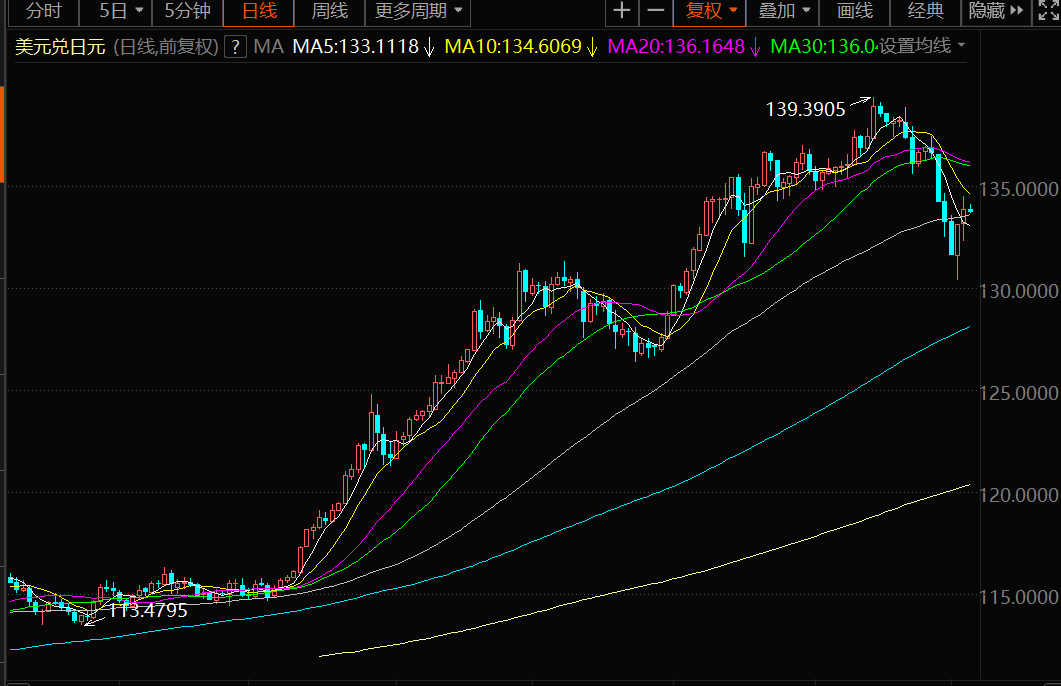Open the 复权 adjustment dropdown
1061x686 pixels.
733,12
